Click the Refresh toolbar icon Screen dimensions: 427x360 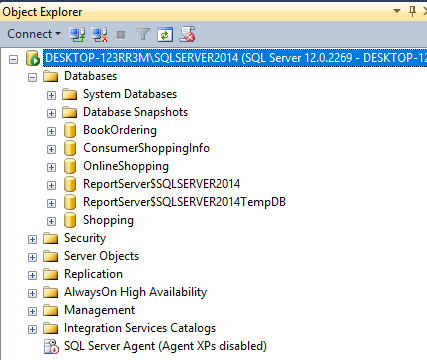click(x=165, y=35)
